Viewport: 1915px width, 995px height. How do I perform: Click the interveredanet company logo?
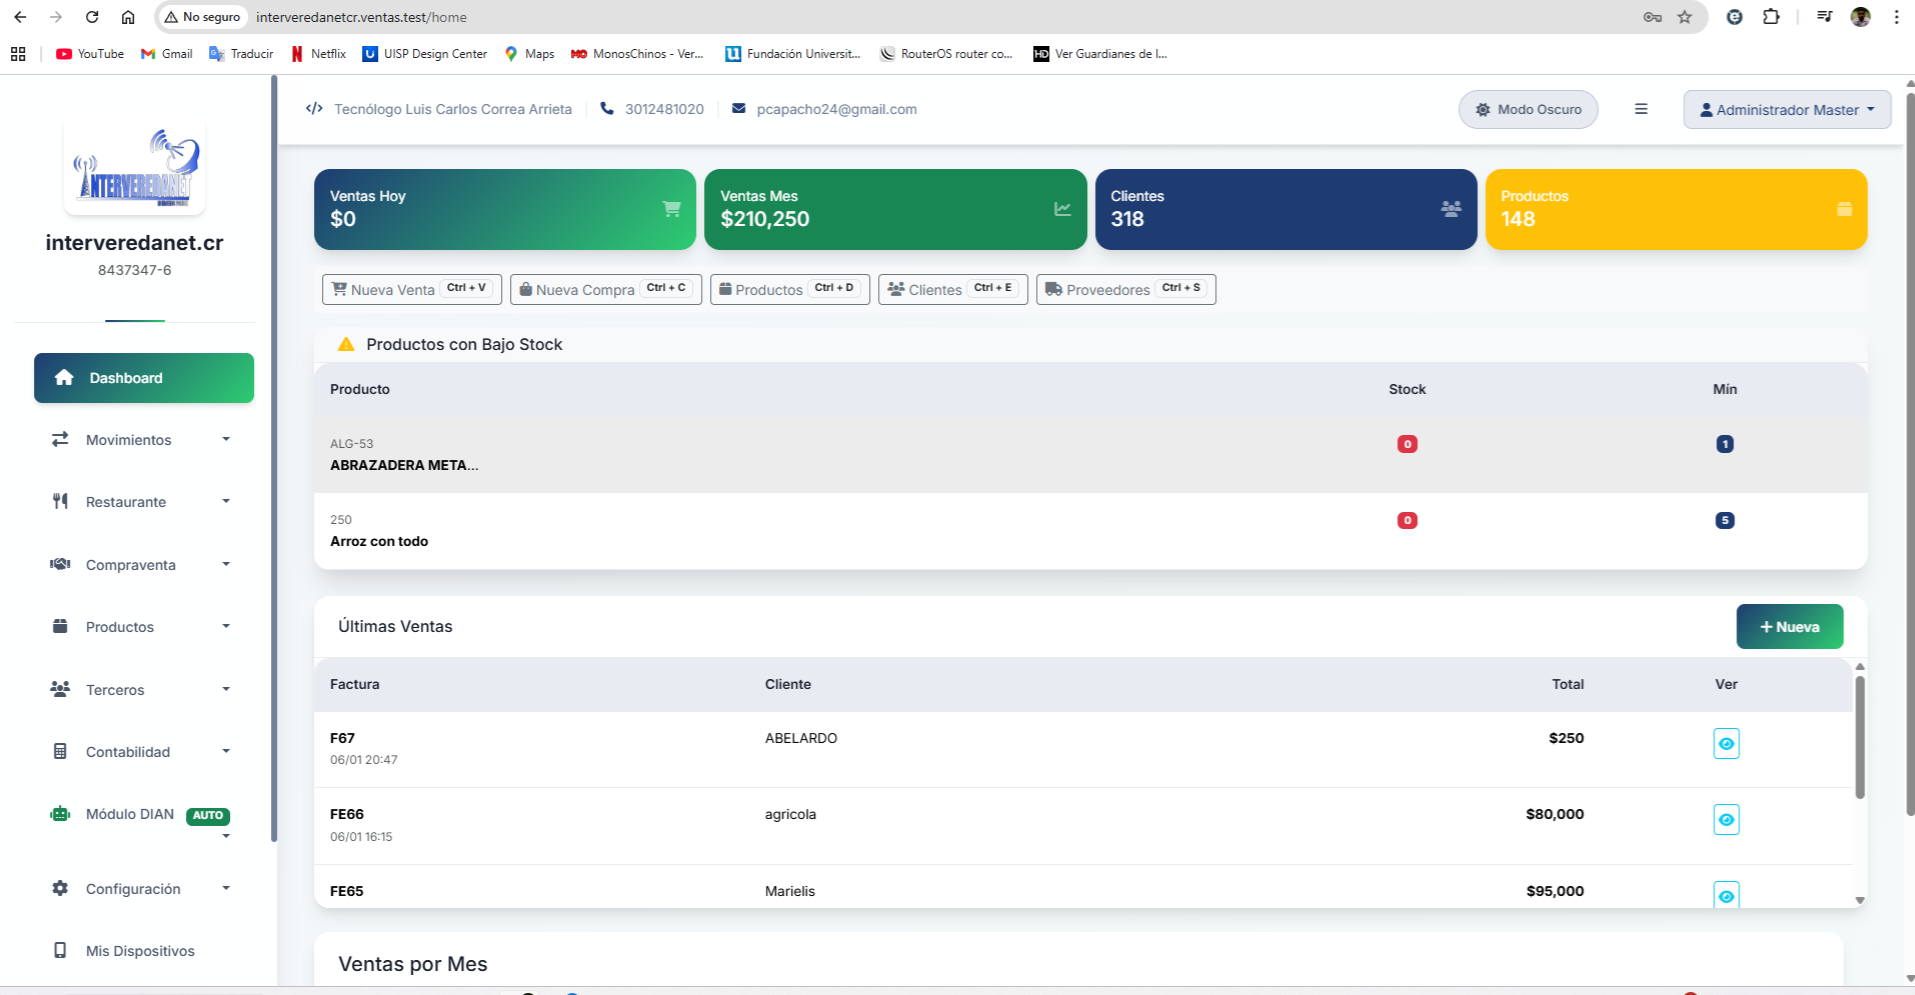click(x=135, y=169)
